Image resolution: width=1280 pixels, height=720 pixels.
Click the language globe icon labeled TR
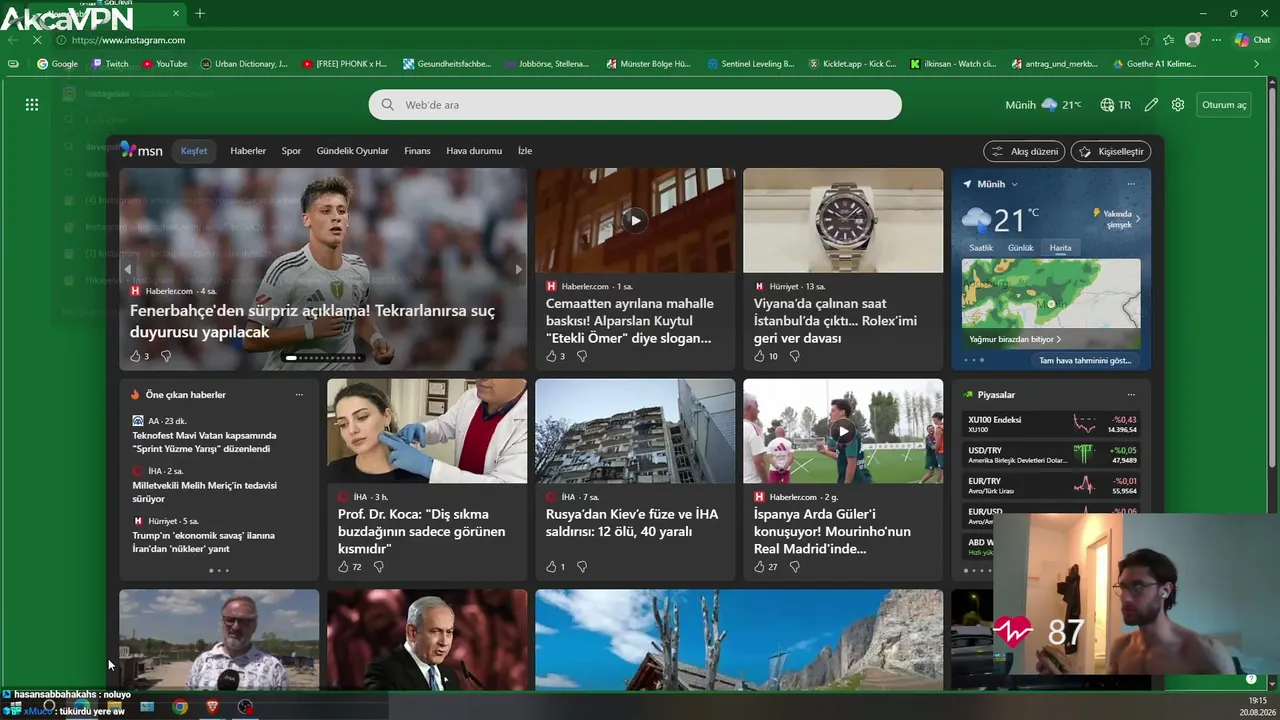coord(1115,105)
